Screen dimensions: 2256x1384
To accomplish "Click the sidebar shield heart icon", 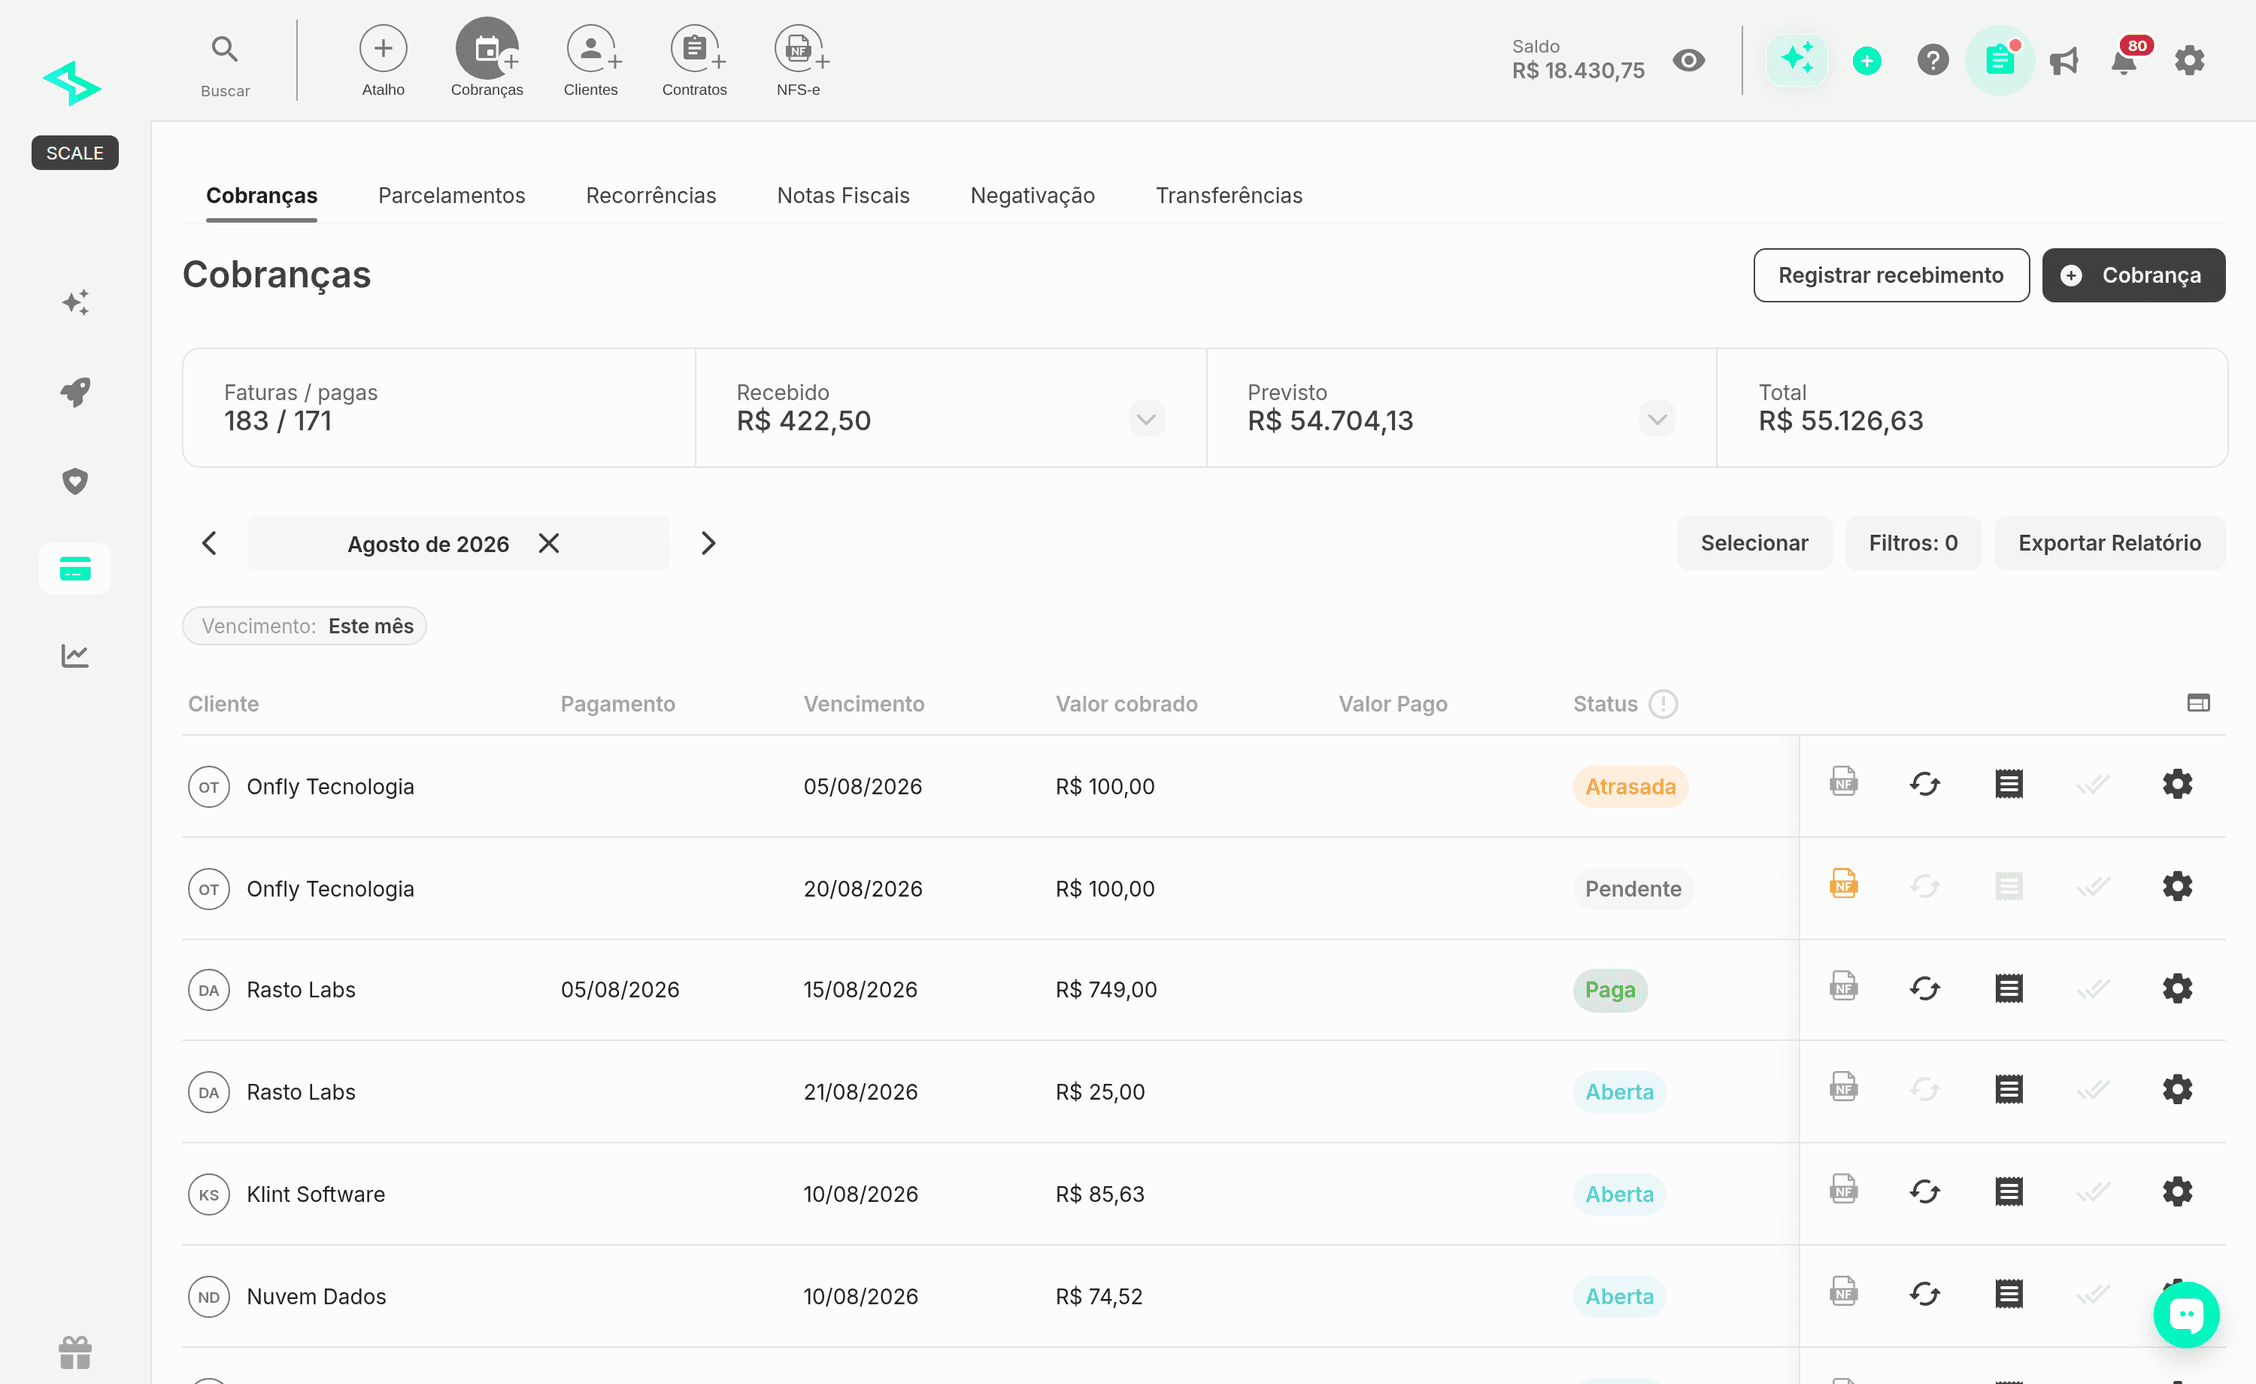I will [x=75, y=481].
